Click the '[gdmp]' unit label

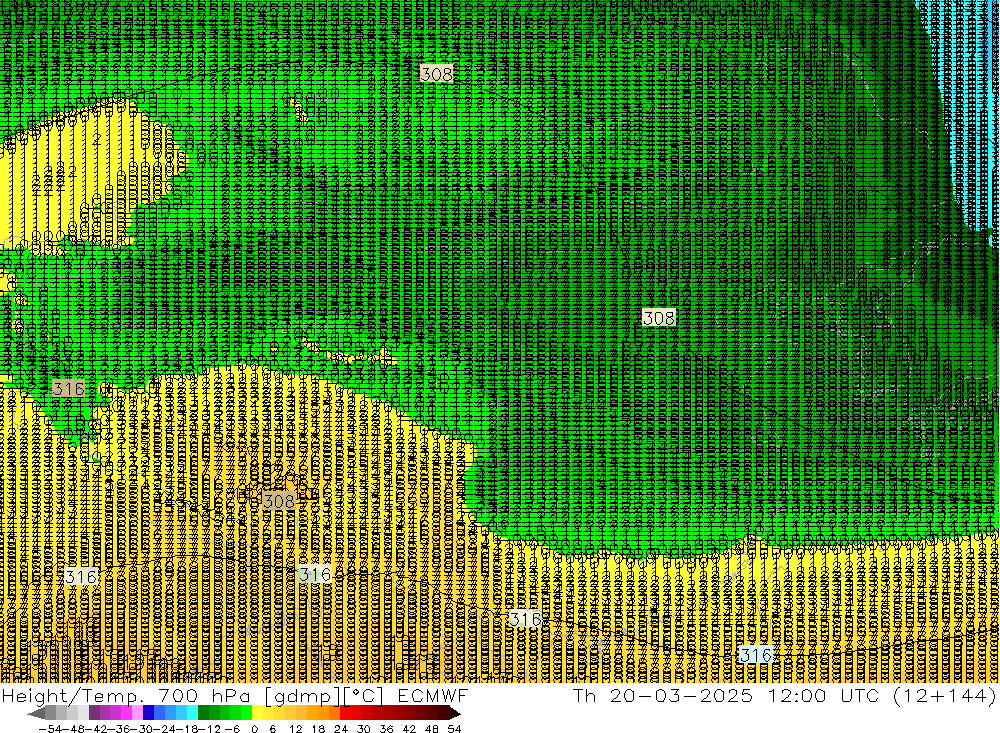pos(302,695)
